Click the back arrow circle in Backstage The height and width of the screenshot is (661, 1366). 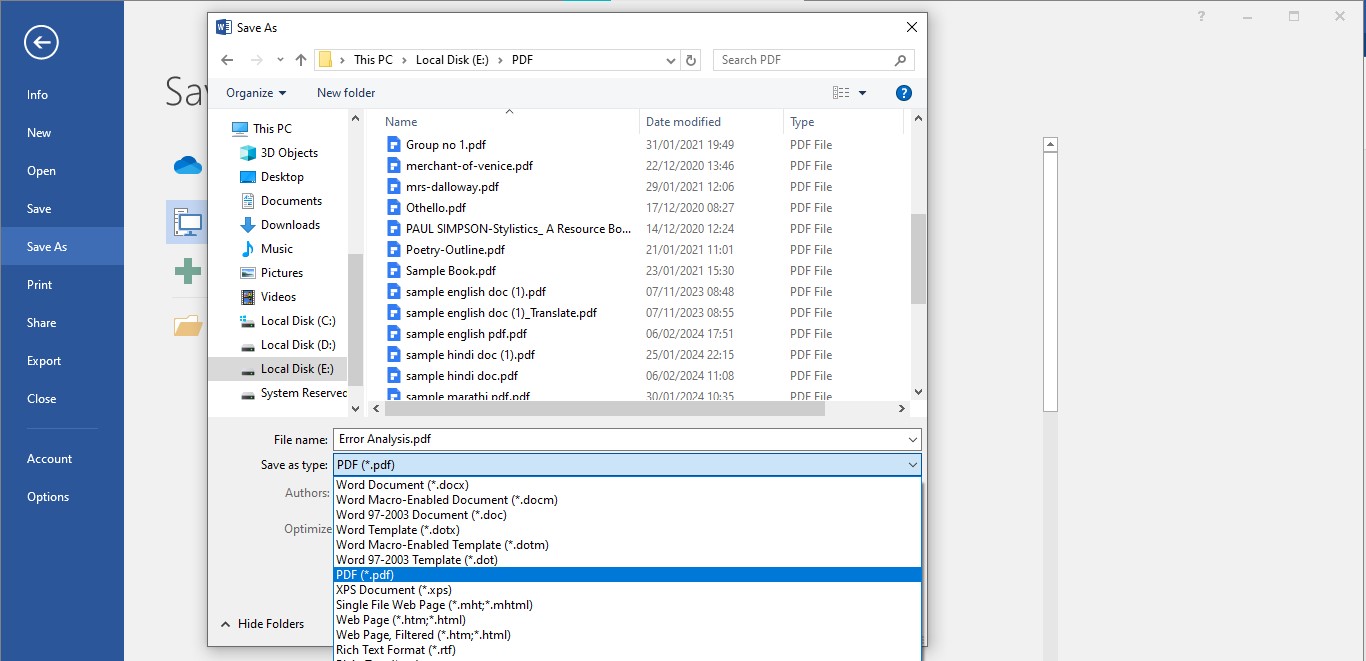tap(42, 42)
